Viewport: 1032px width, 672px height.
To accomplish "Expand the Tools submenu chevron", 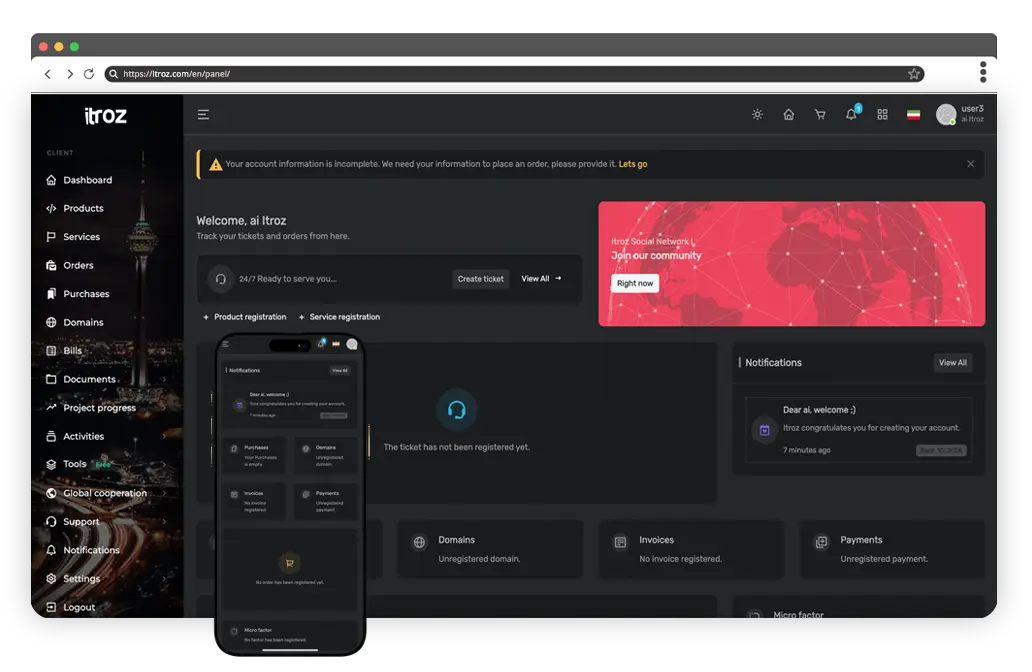I will [165, 464].
